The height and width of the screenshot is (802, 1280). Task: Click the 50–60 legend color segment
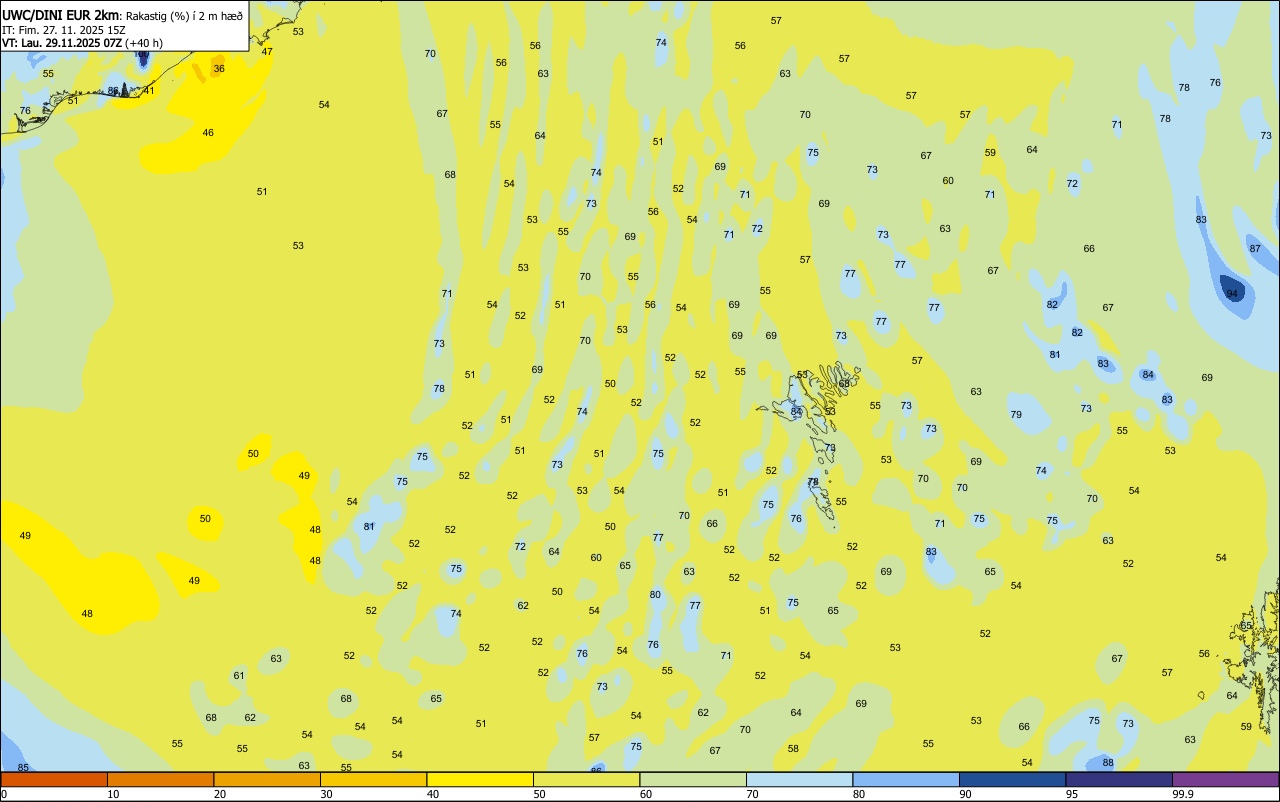click(x=586, y=779)
